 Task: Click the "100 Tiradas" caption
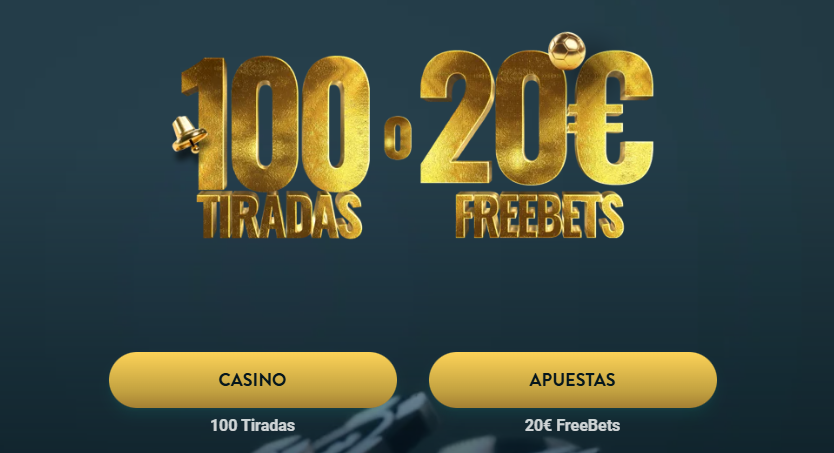pyautogui.click(x=253, y=425)
